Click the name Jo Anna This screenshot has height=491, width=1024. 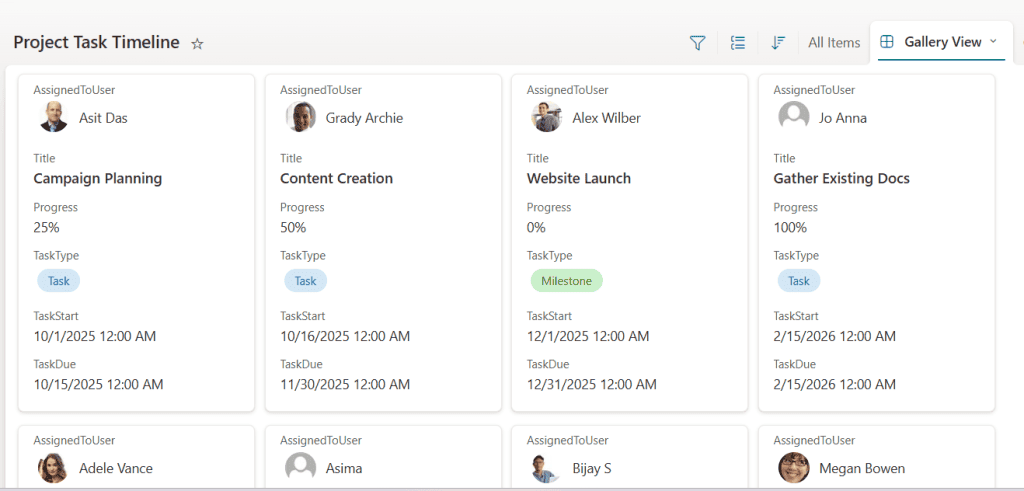tap(843, 118)
